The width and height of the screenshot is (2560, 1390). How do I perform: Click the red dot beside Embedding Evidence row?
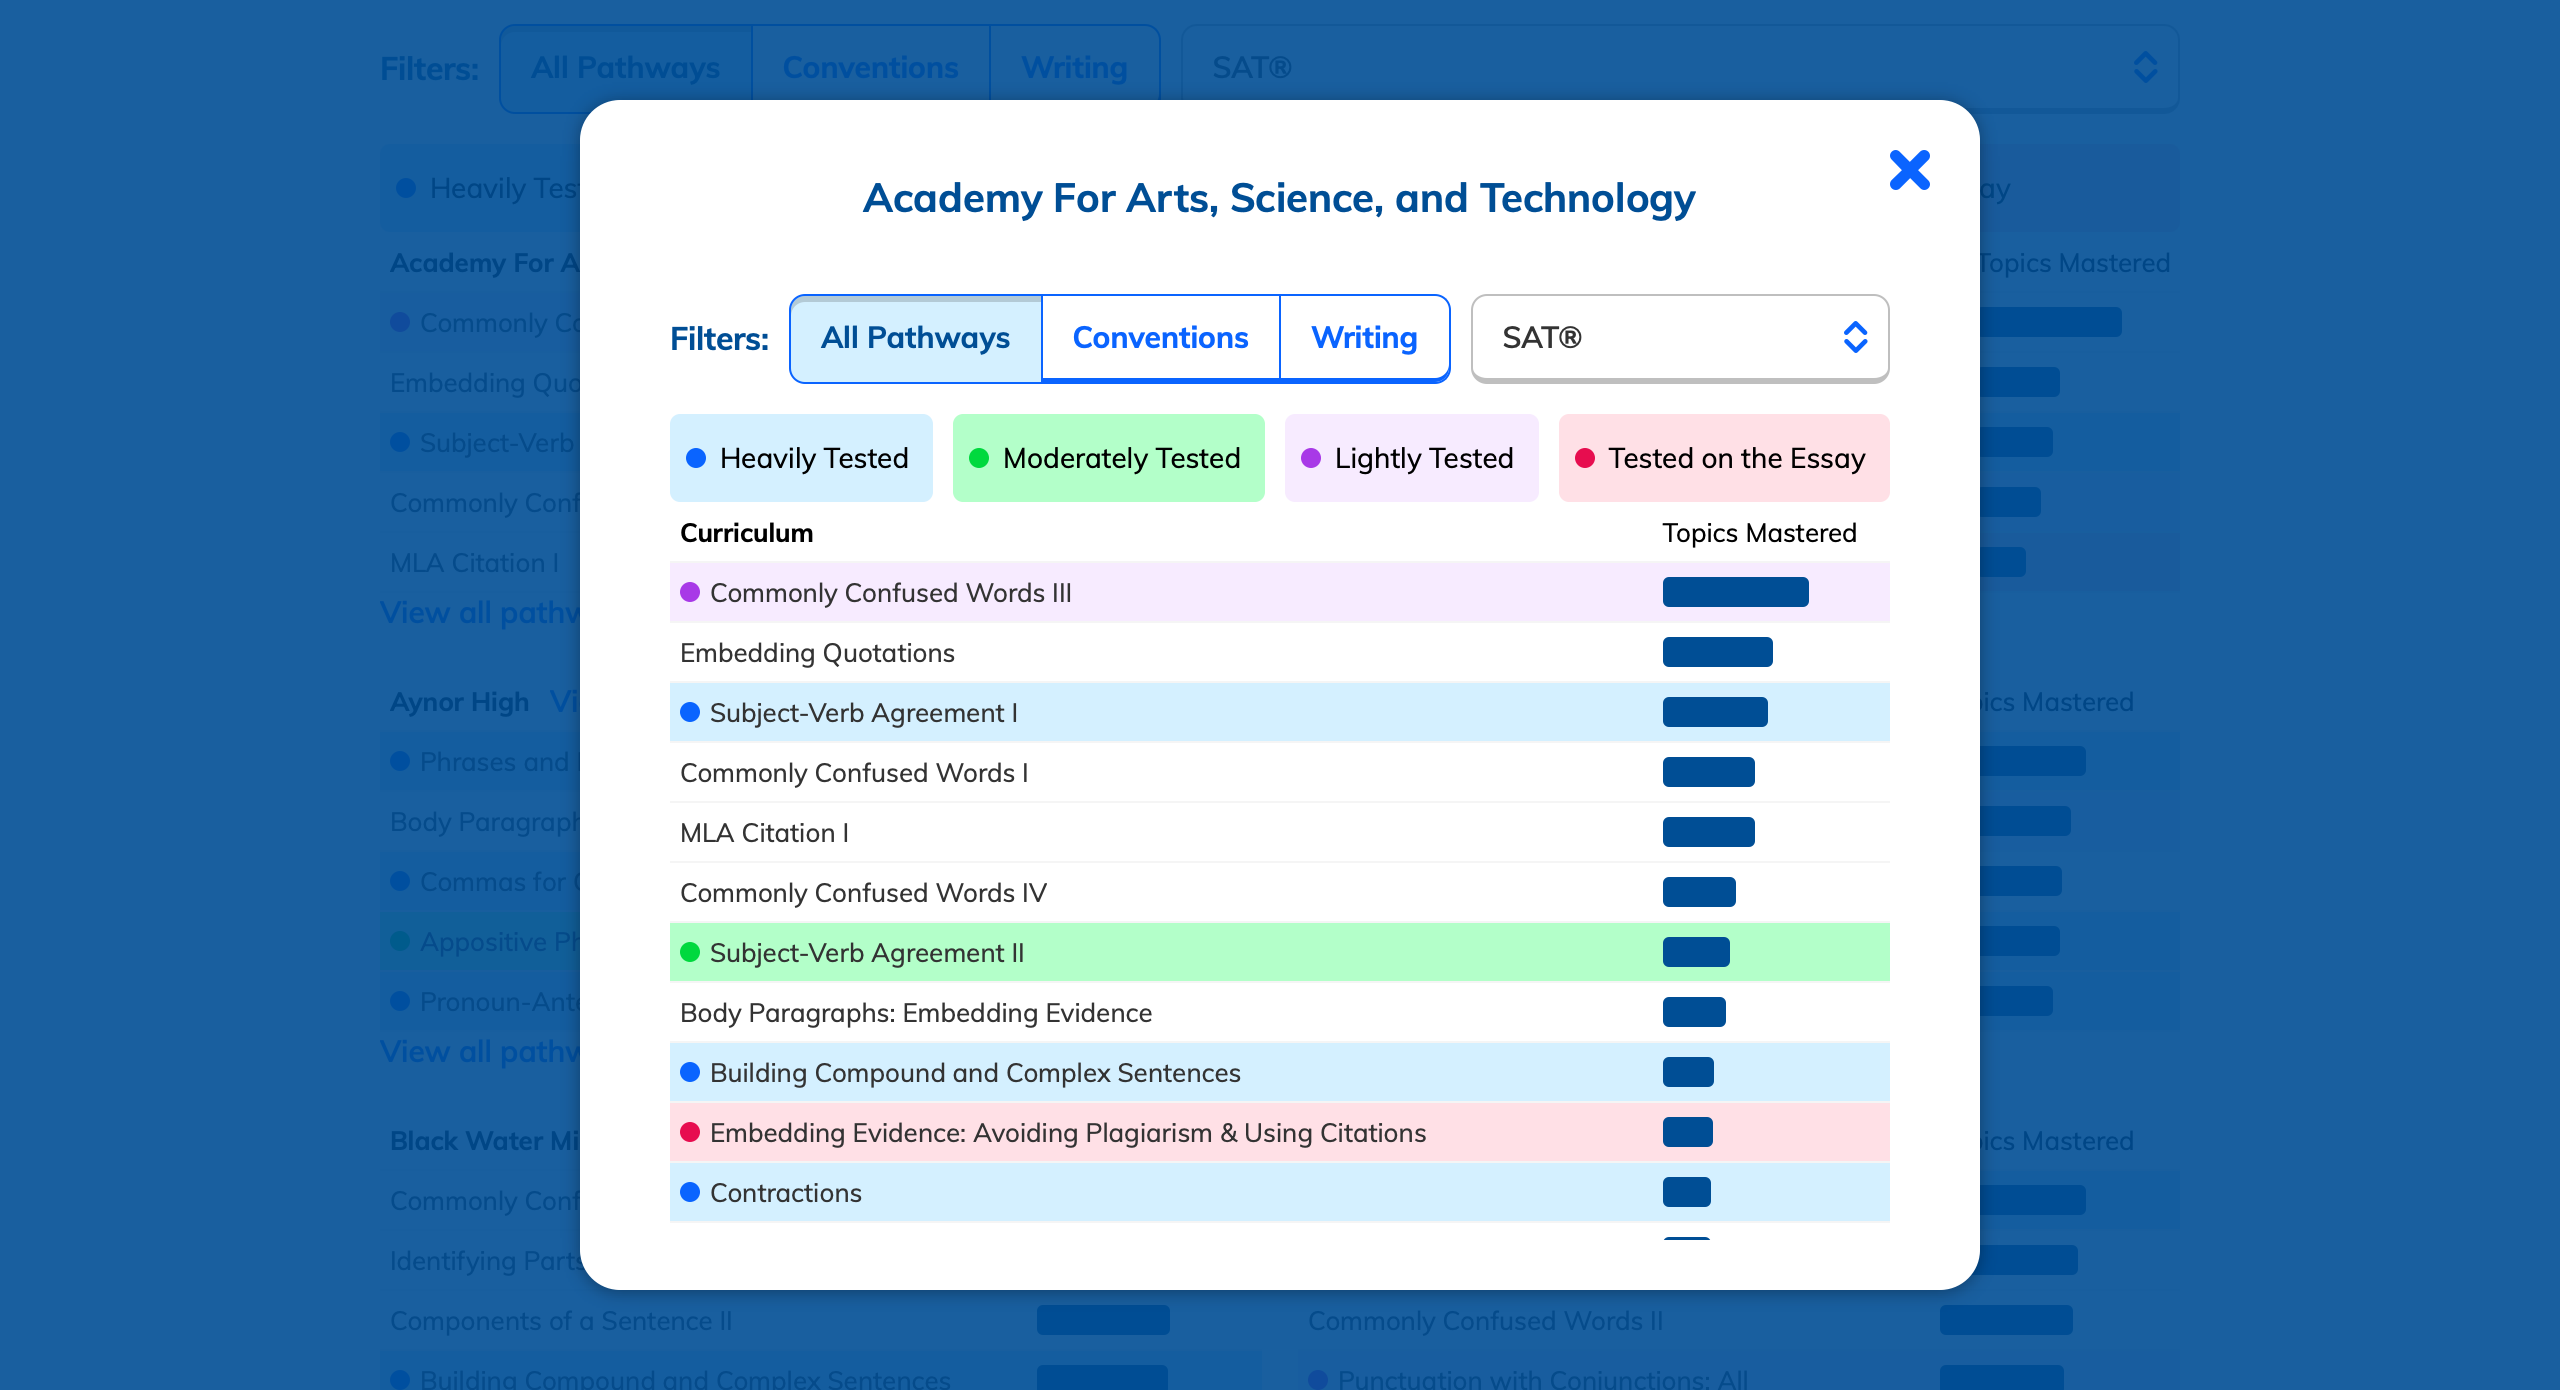(690, 1132)
